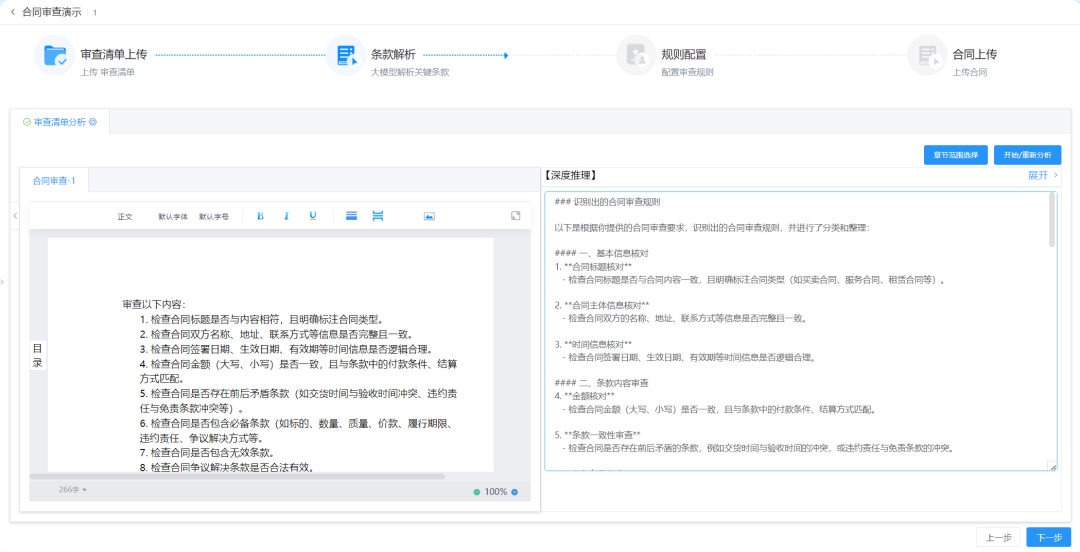Toggle bold formatting in the editor toolbar

260,216
